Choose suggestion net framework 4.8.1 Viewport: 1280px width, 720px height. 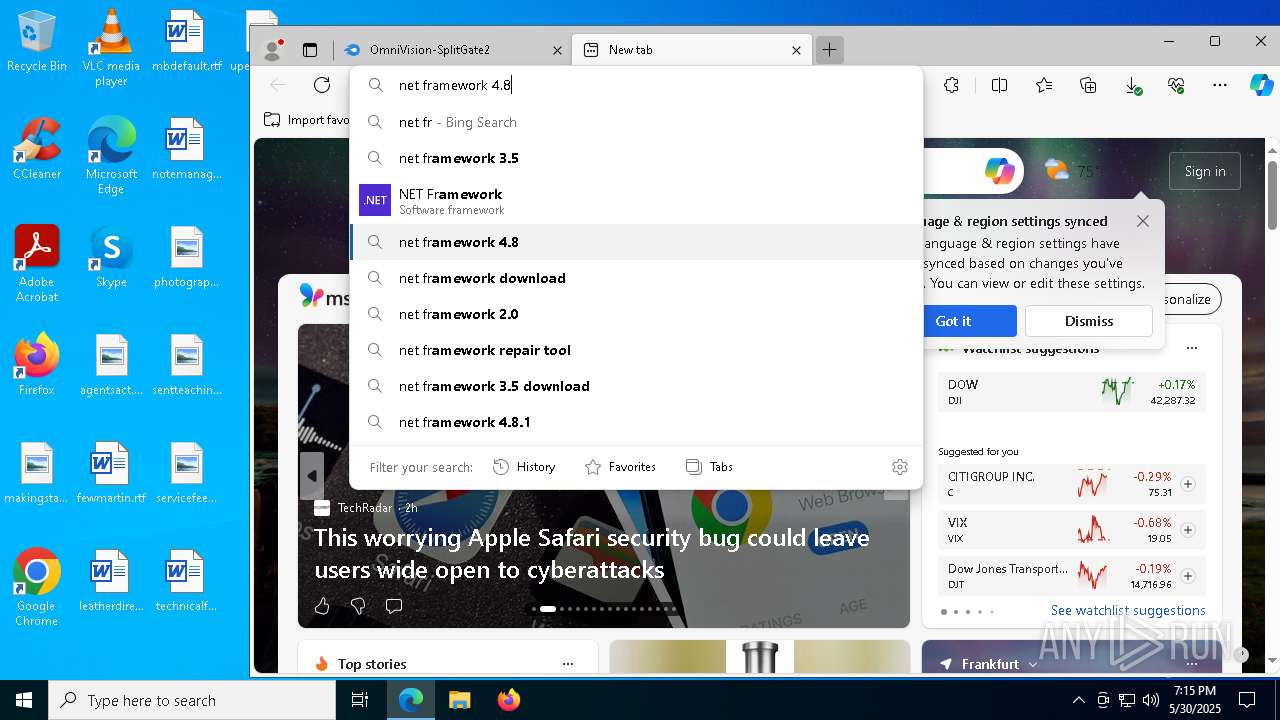pos(636,422)
